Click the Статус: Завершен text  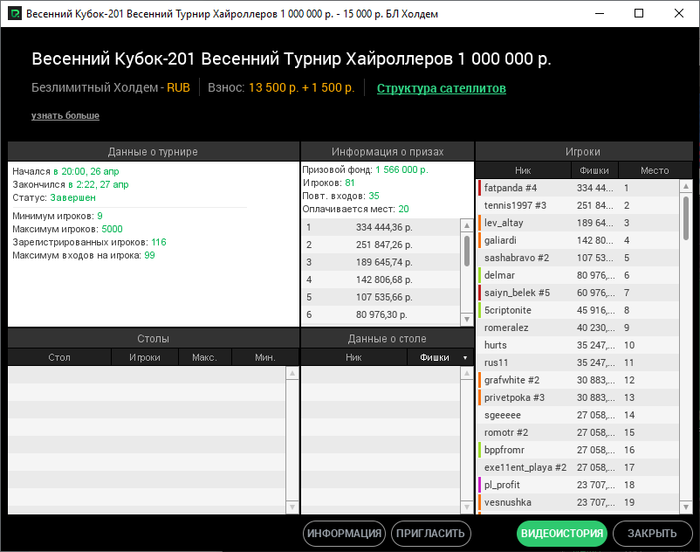click(54, 197)
